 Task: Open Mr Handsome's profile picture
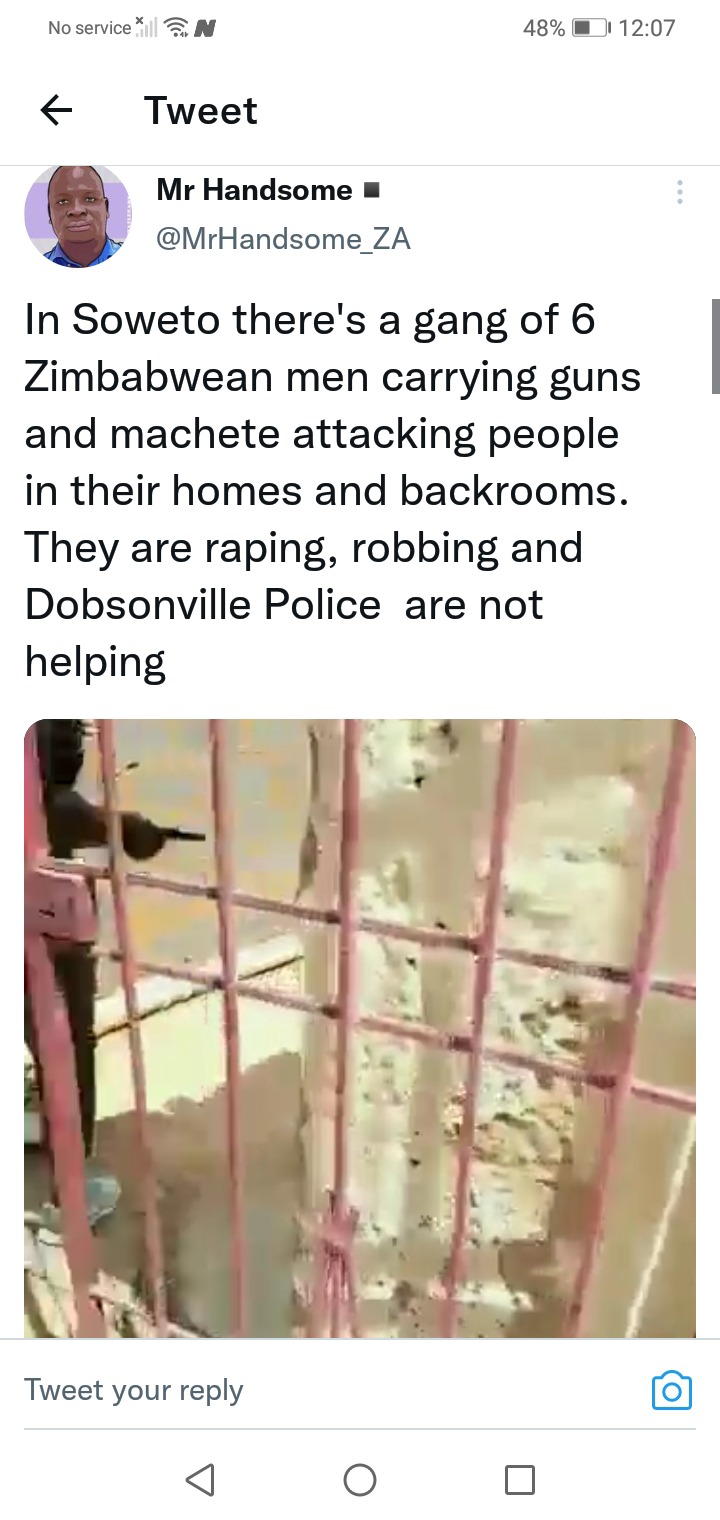pos(77,215)
